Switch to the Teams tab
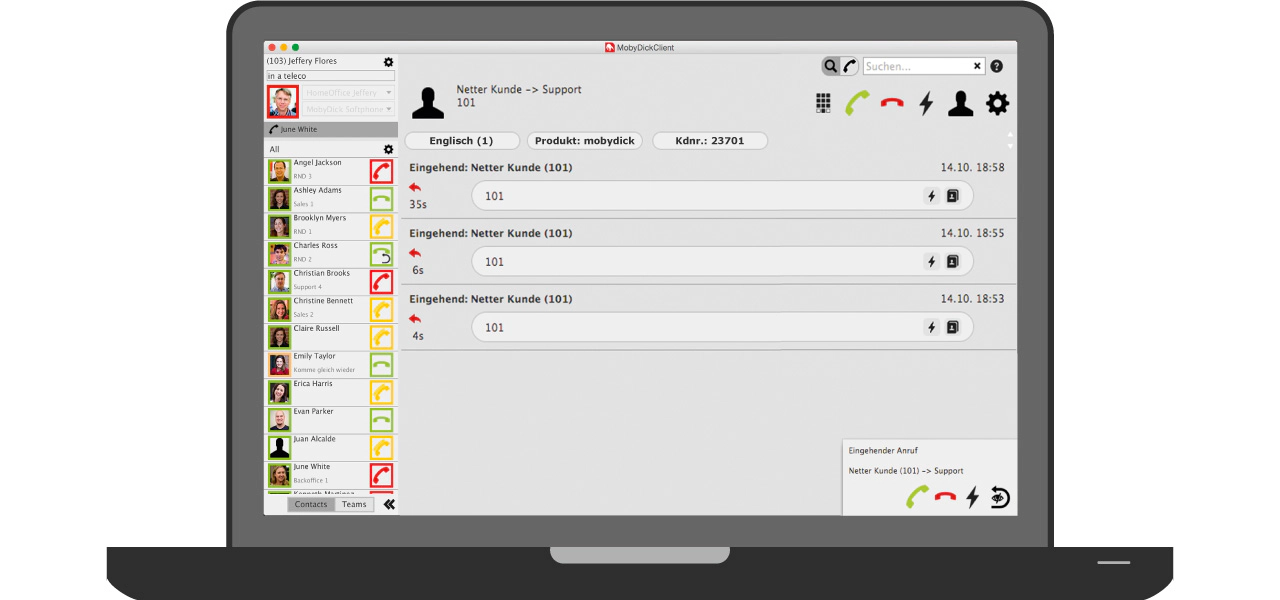This screenshot has height=600, width=1280. [x=354, y=504]
